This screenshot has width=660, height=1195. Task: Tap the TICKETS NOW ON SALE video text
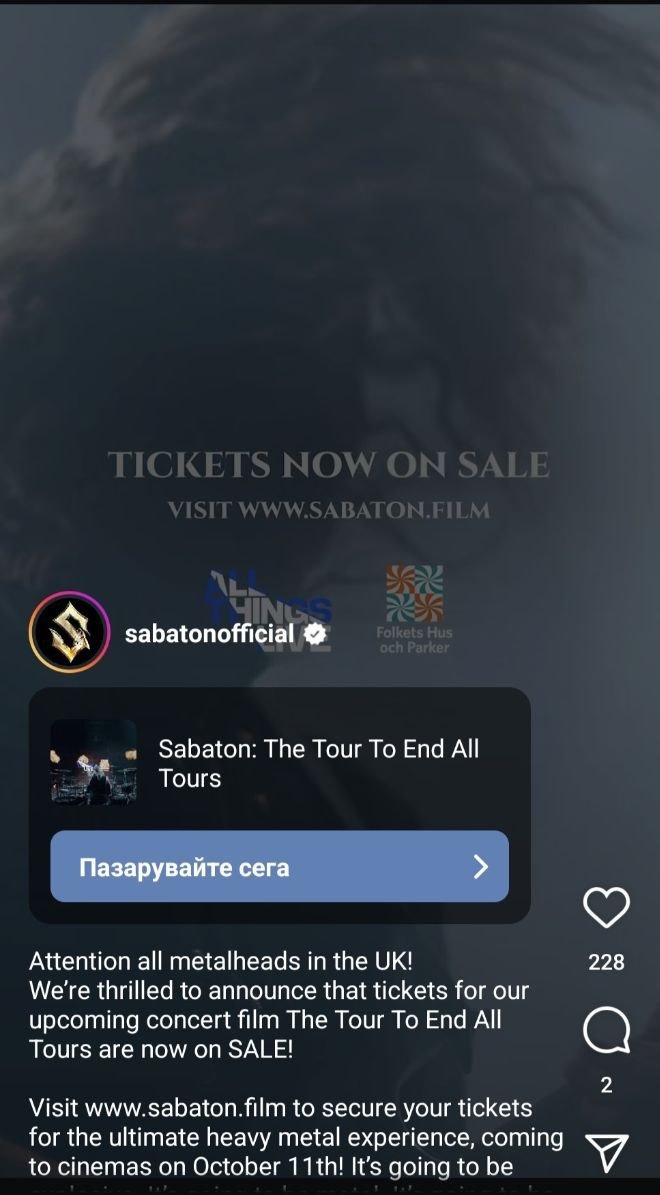328,464
